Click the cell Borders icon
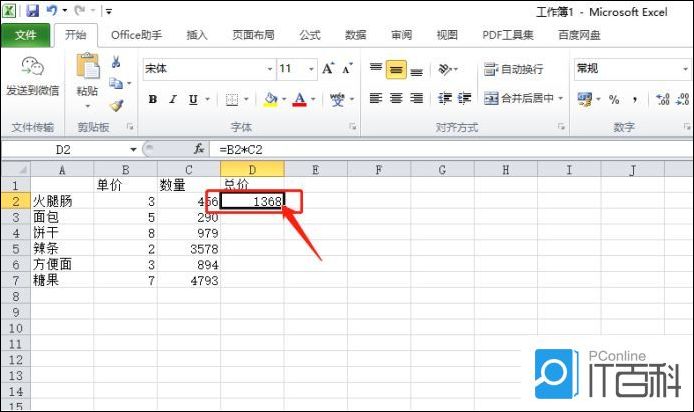The width and height of the screenshot is (694, 412). [x=232, y=100]
